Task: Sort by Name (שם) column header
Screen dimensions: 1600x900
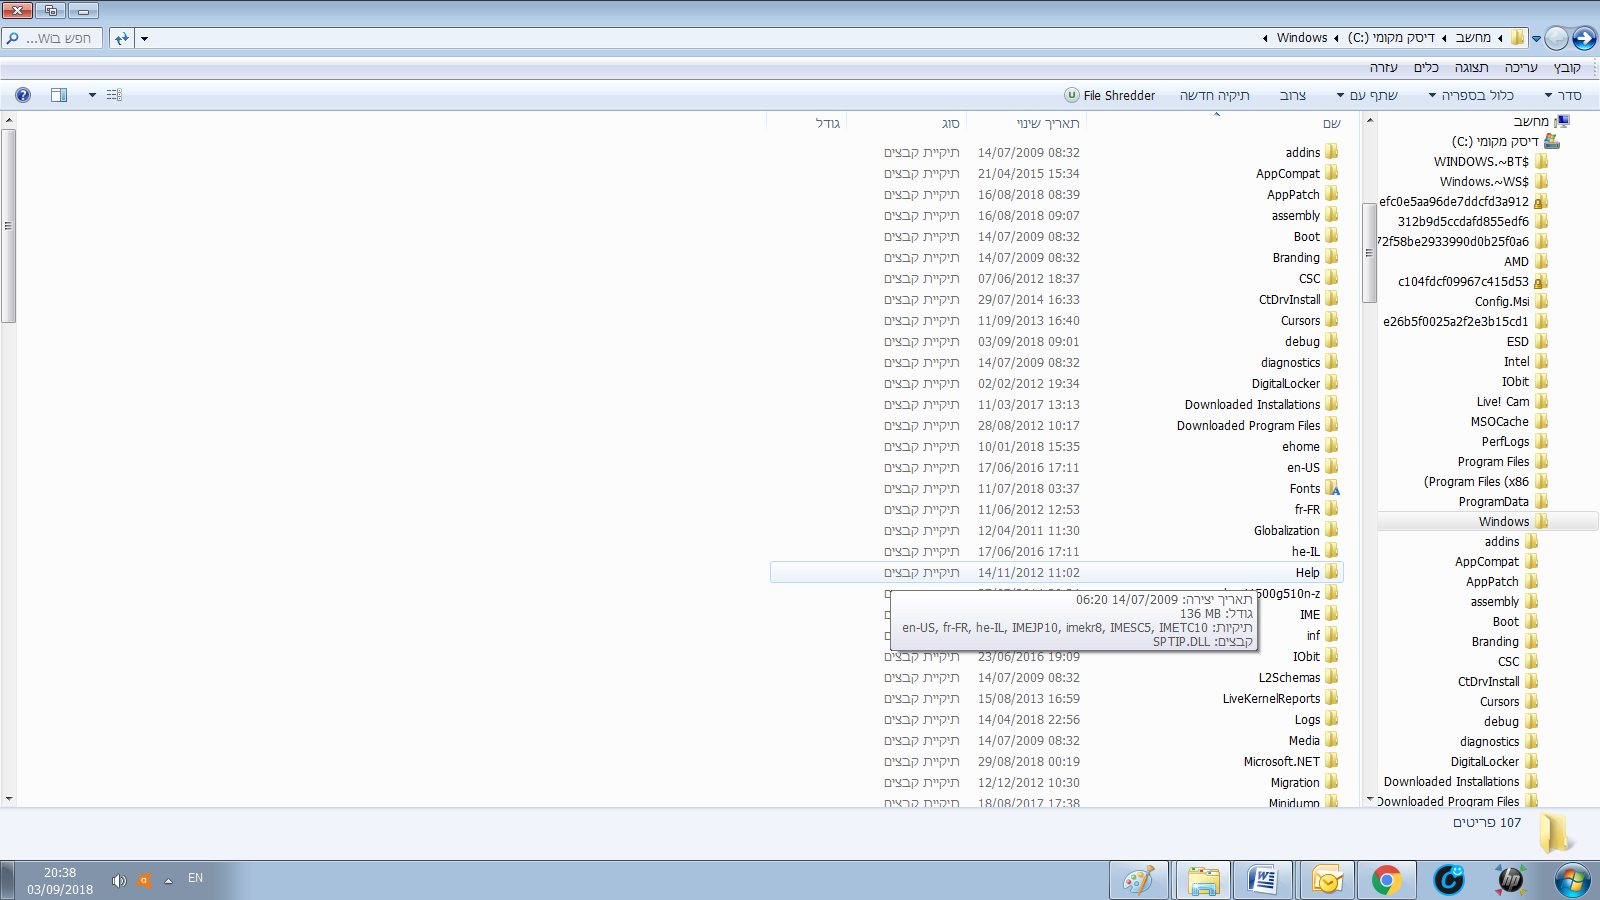Action: (1217, 123)
